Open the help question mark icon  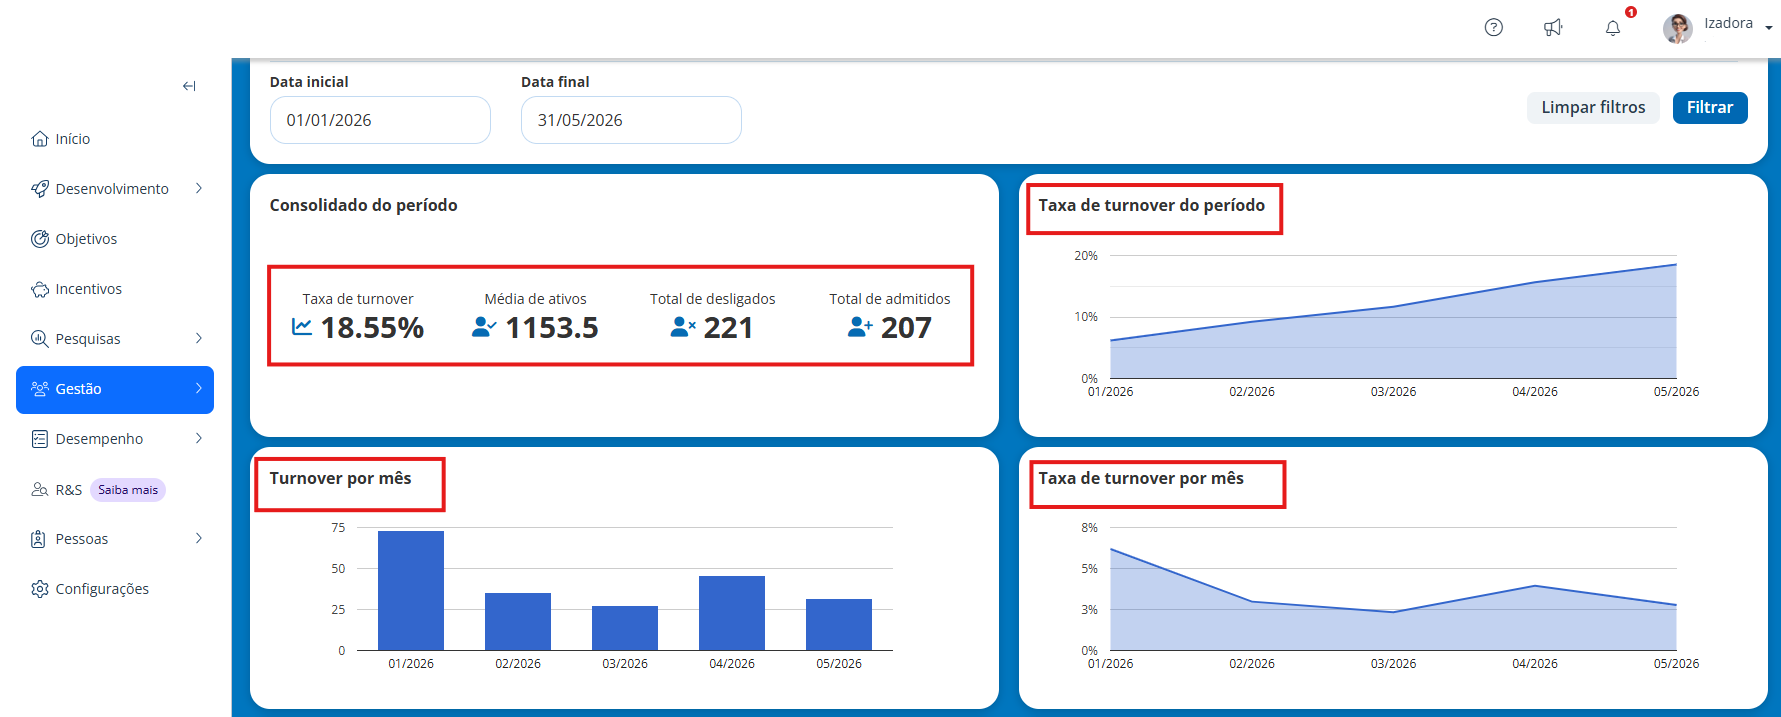point(1493,28)
